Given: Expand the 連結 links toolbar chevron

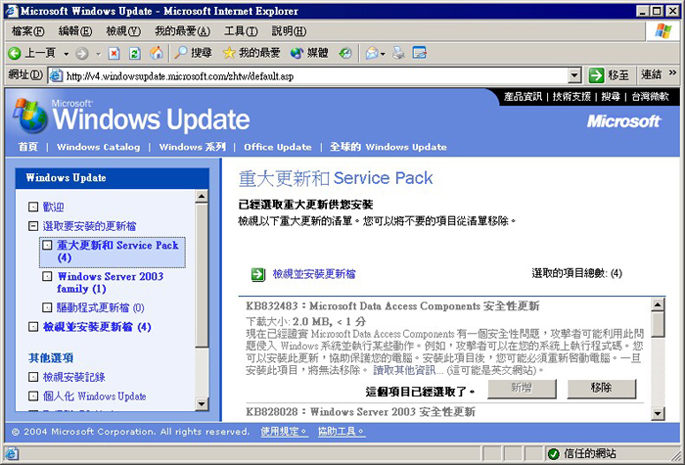Looking at the screenshot, I should tap(672, 73).
